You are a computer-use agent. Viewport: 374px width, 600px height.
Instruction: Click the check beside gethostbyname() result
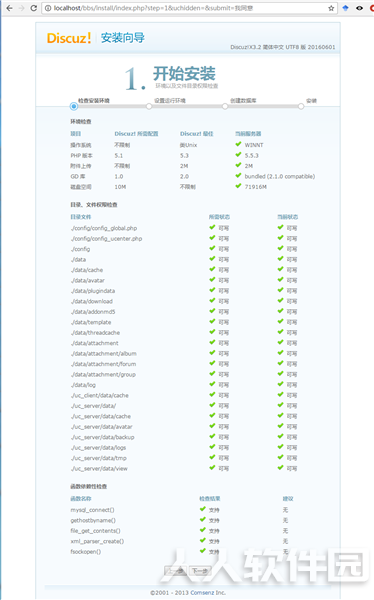coord(203,520)
